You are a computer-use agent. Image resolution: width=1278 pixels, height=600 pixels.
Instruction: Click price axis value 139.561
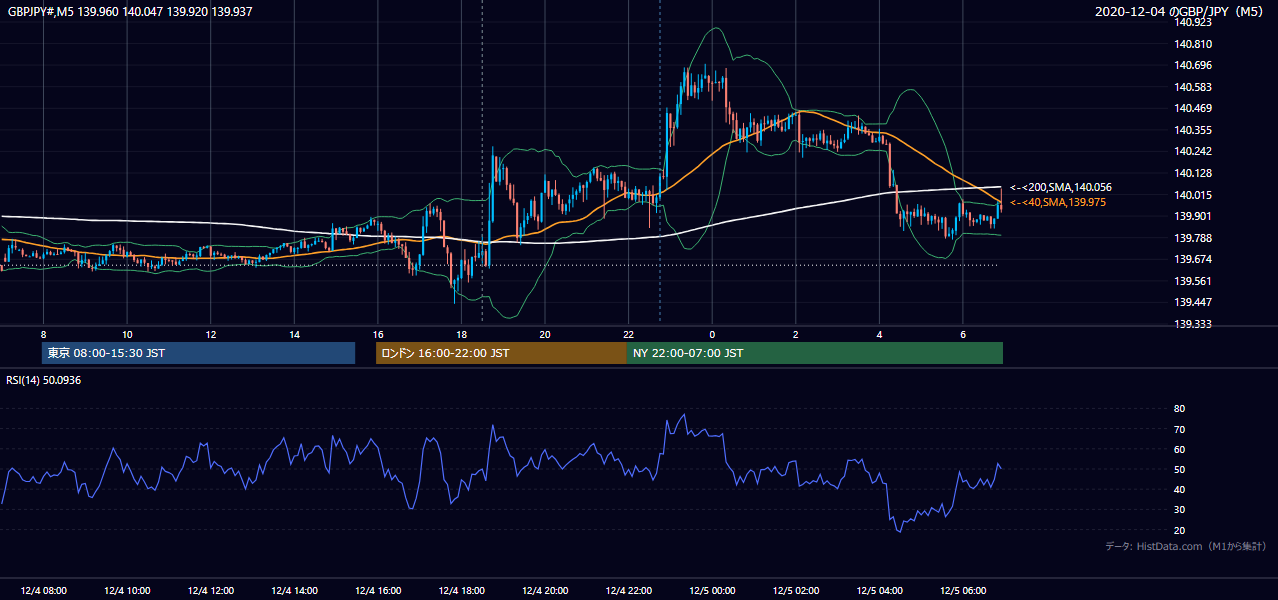pos(1194,281)
